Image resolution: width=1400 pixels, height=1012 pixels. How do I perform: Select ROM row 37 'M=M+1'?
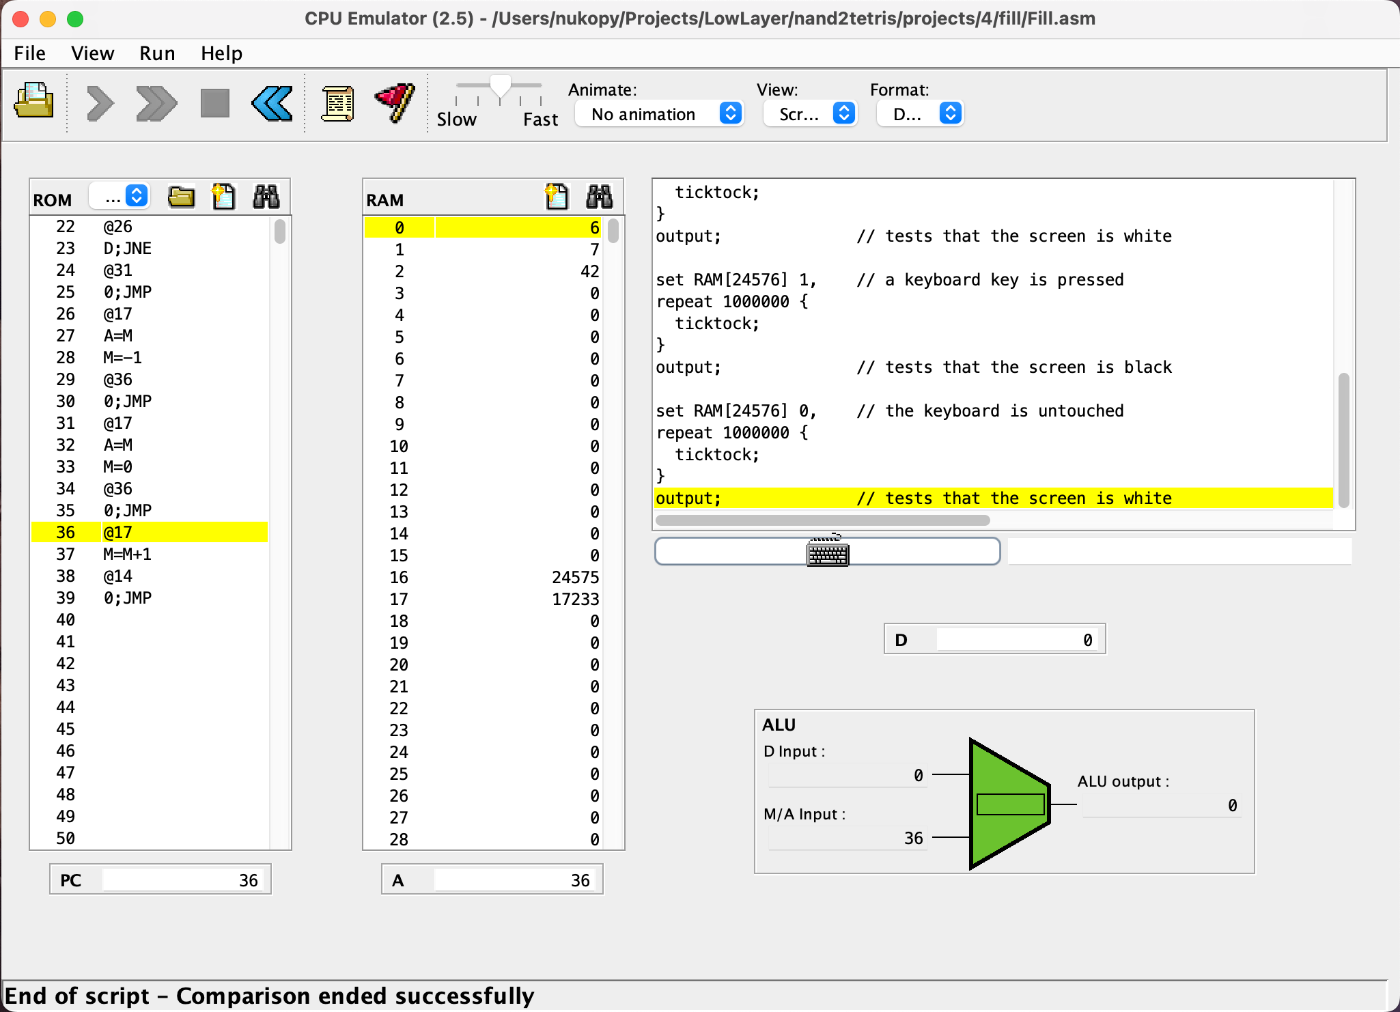(x=150, y=554)
